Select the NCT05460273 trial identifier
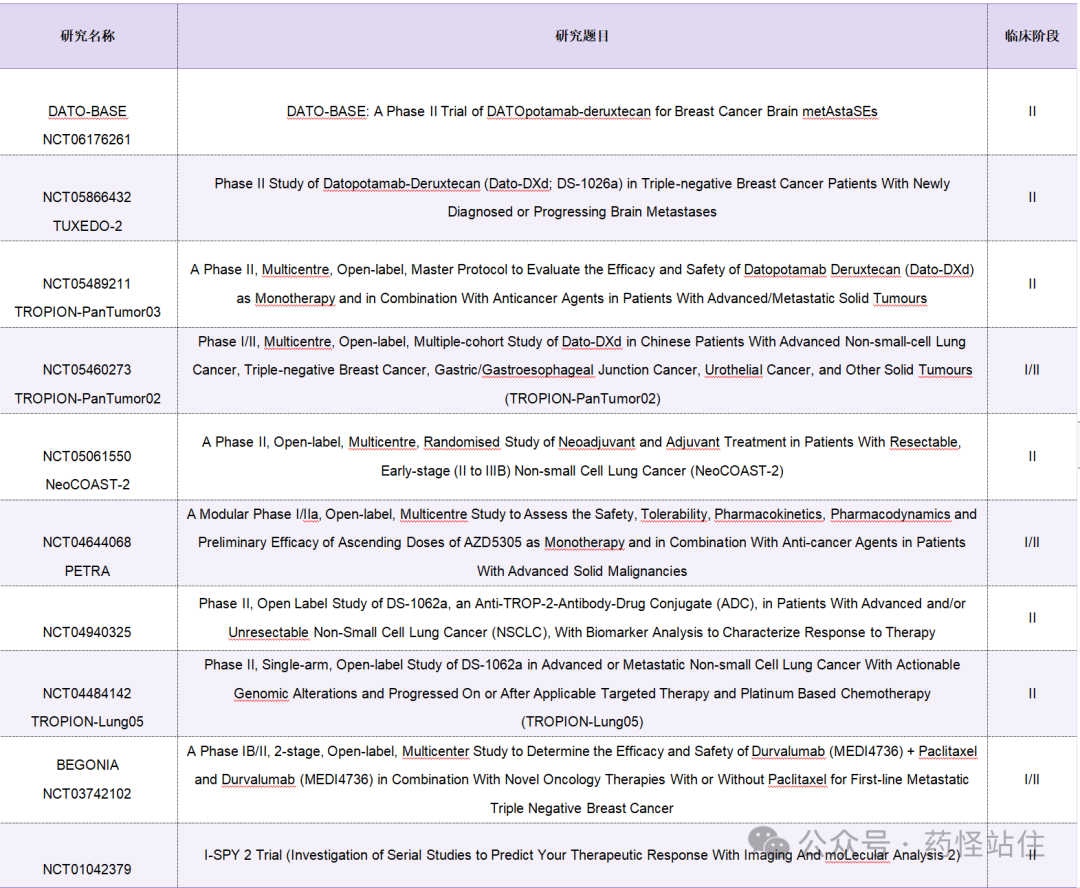Image resolution: width=1080 pixels, height=888 pixels. click(x=87, y=370)
